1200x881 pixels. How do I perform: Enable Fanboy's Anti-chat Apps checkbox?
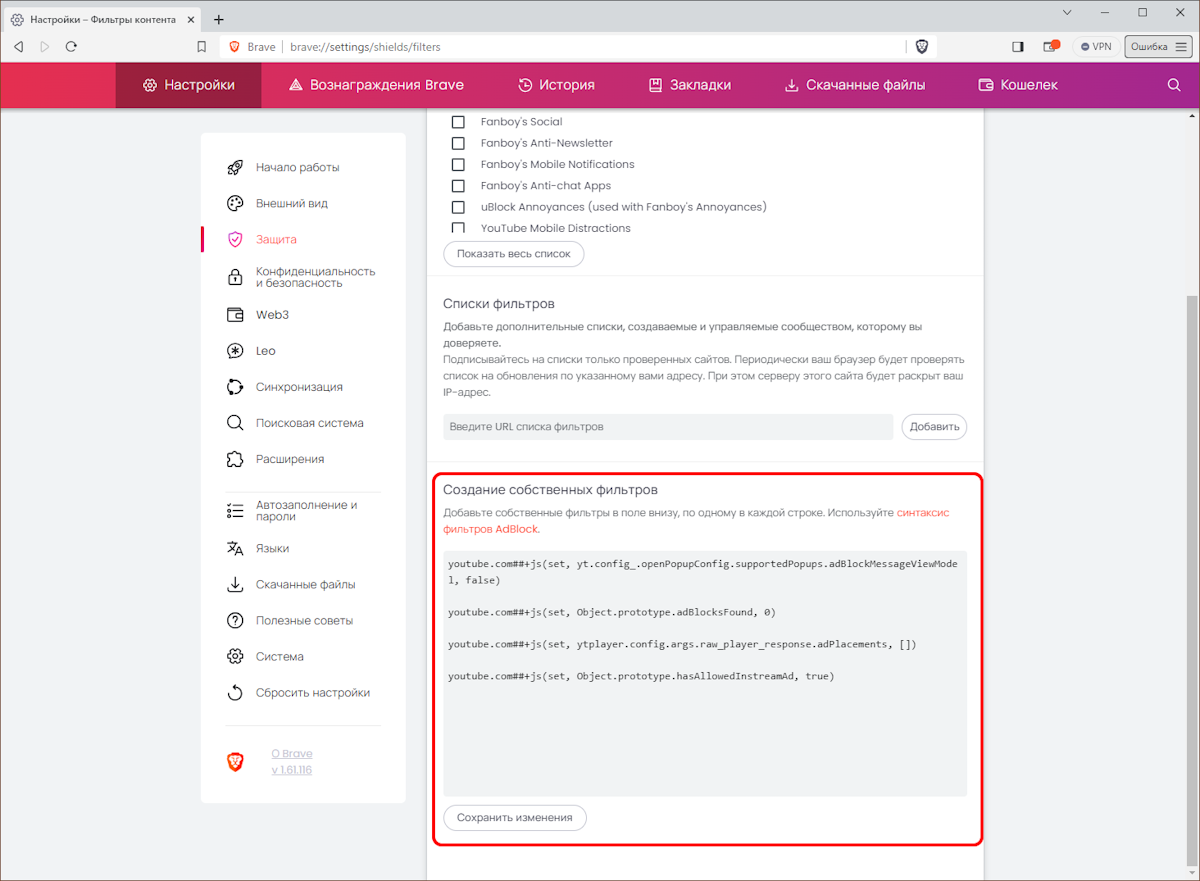458,186
